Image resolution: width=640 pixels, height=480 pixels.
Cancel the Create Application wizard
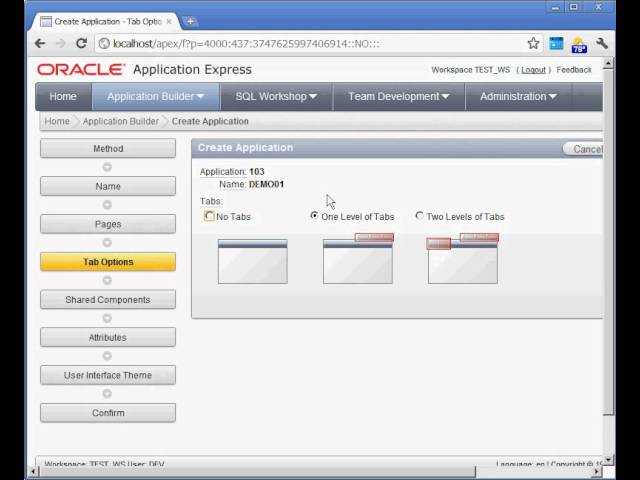tap(584, 149)
